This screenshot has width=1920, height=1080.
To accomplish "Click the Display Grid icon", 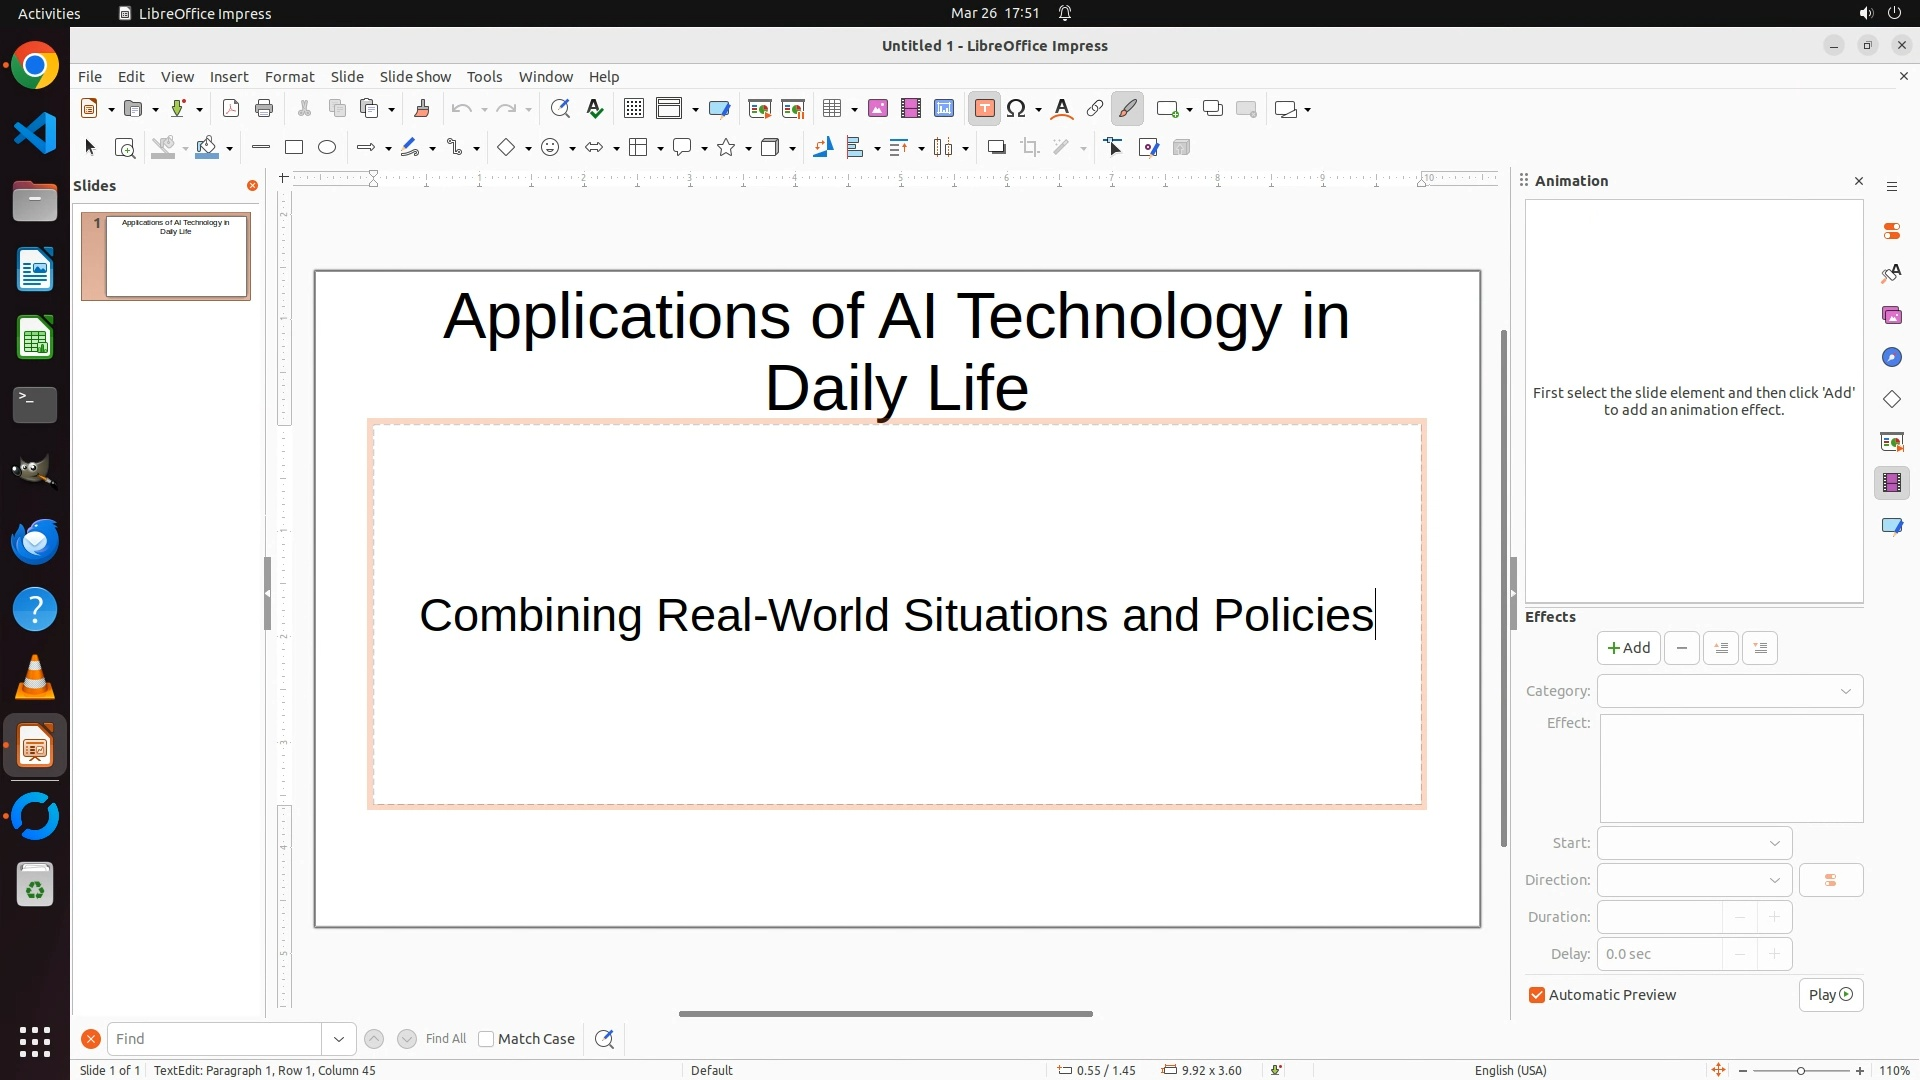I will (x=633, y=109).
